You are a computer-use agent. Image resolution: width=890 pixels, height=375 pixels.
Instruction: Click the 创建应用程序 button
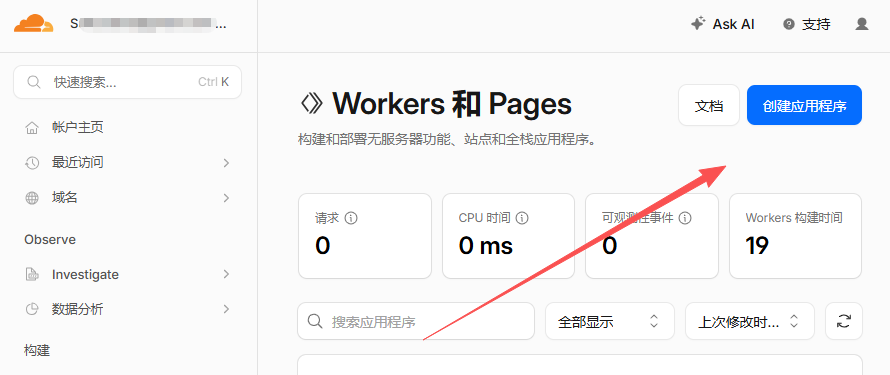[804, 105]
